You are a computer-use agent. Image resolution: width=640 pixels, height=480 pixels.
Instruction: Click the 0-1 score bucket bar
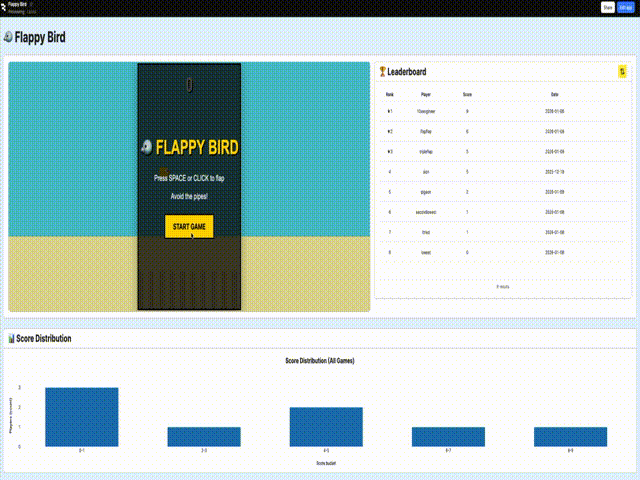tap(81, 417)
